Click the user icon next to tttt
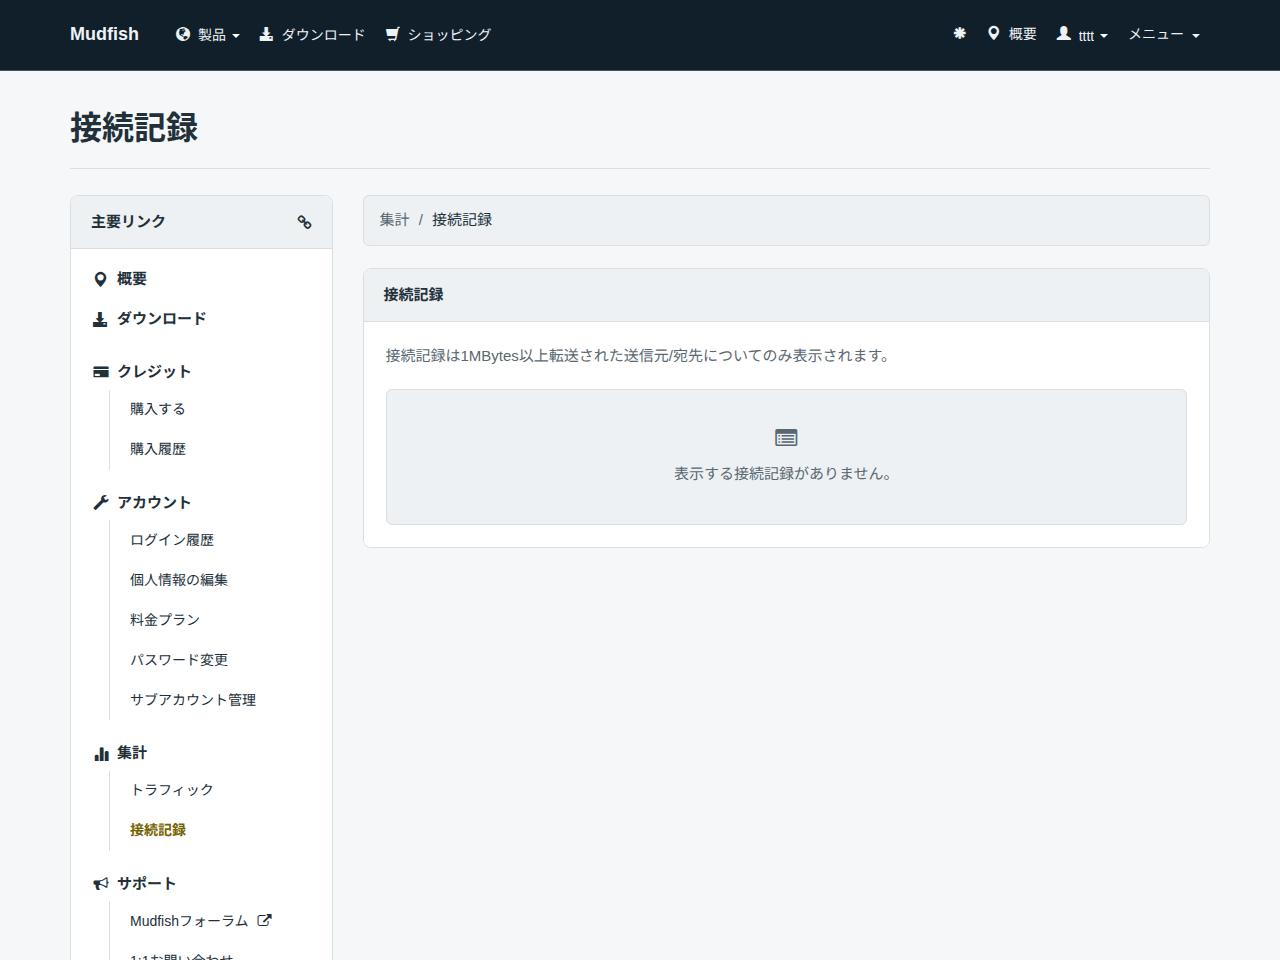The image size is (1280, 960). tap(1064, 34)
